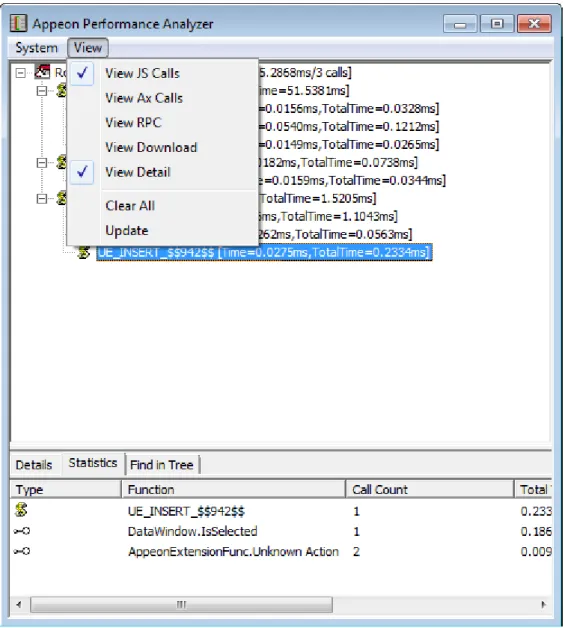This screenshot has height=628, width=565.
Task: Sort by the Function column header
Action: coord(233,489)
